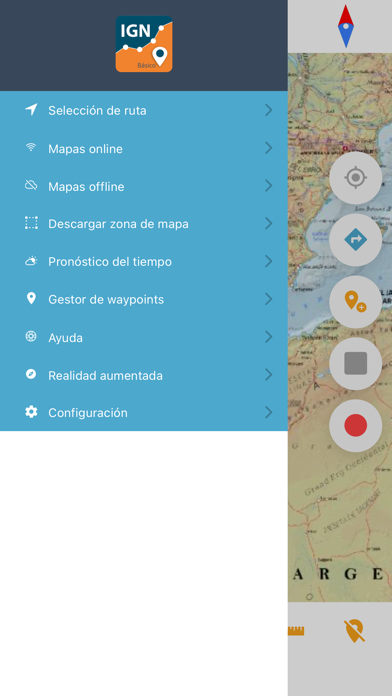
Task: Open Realidad aumentada entry
Action: point(144,375)
